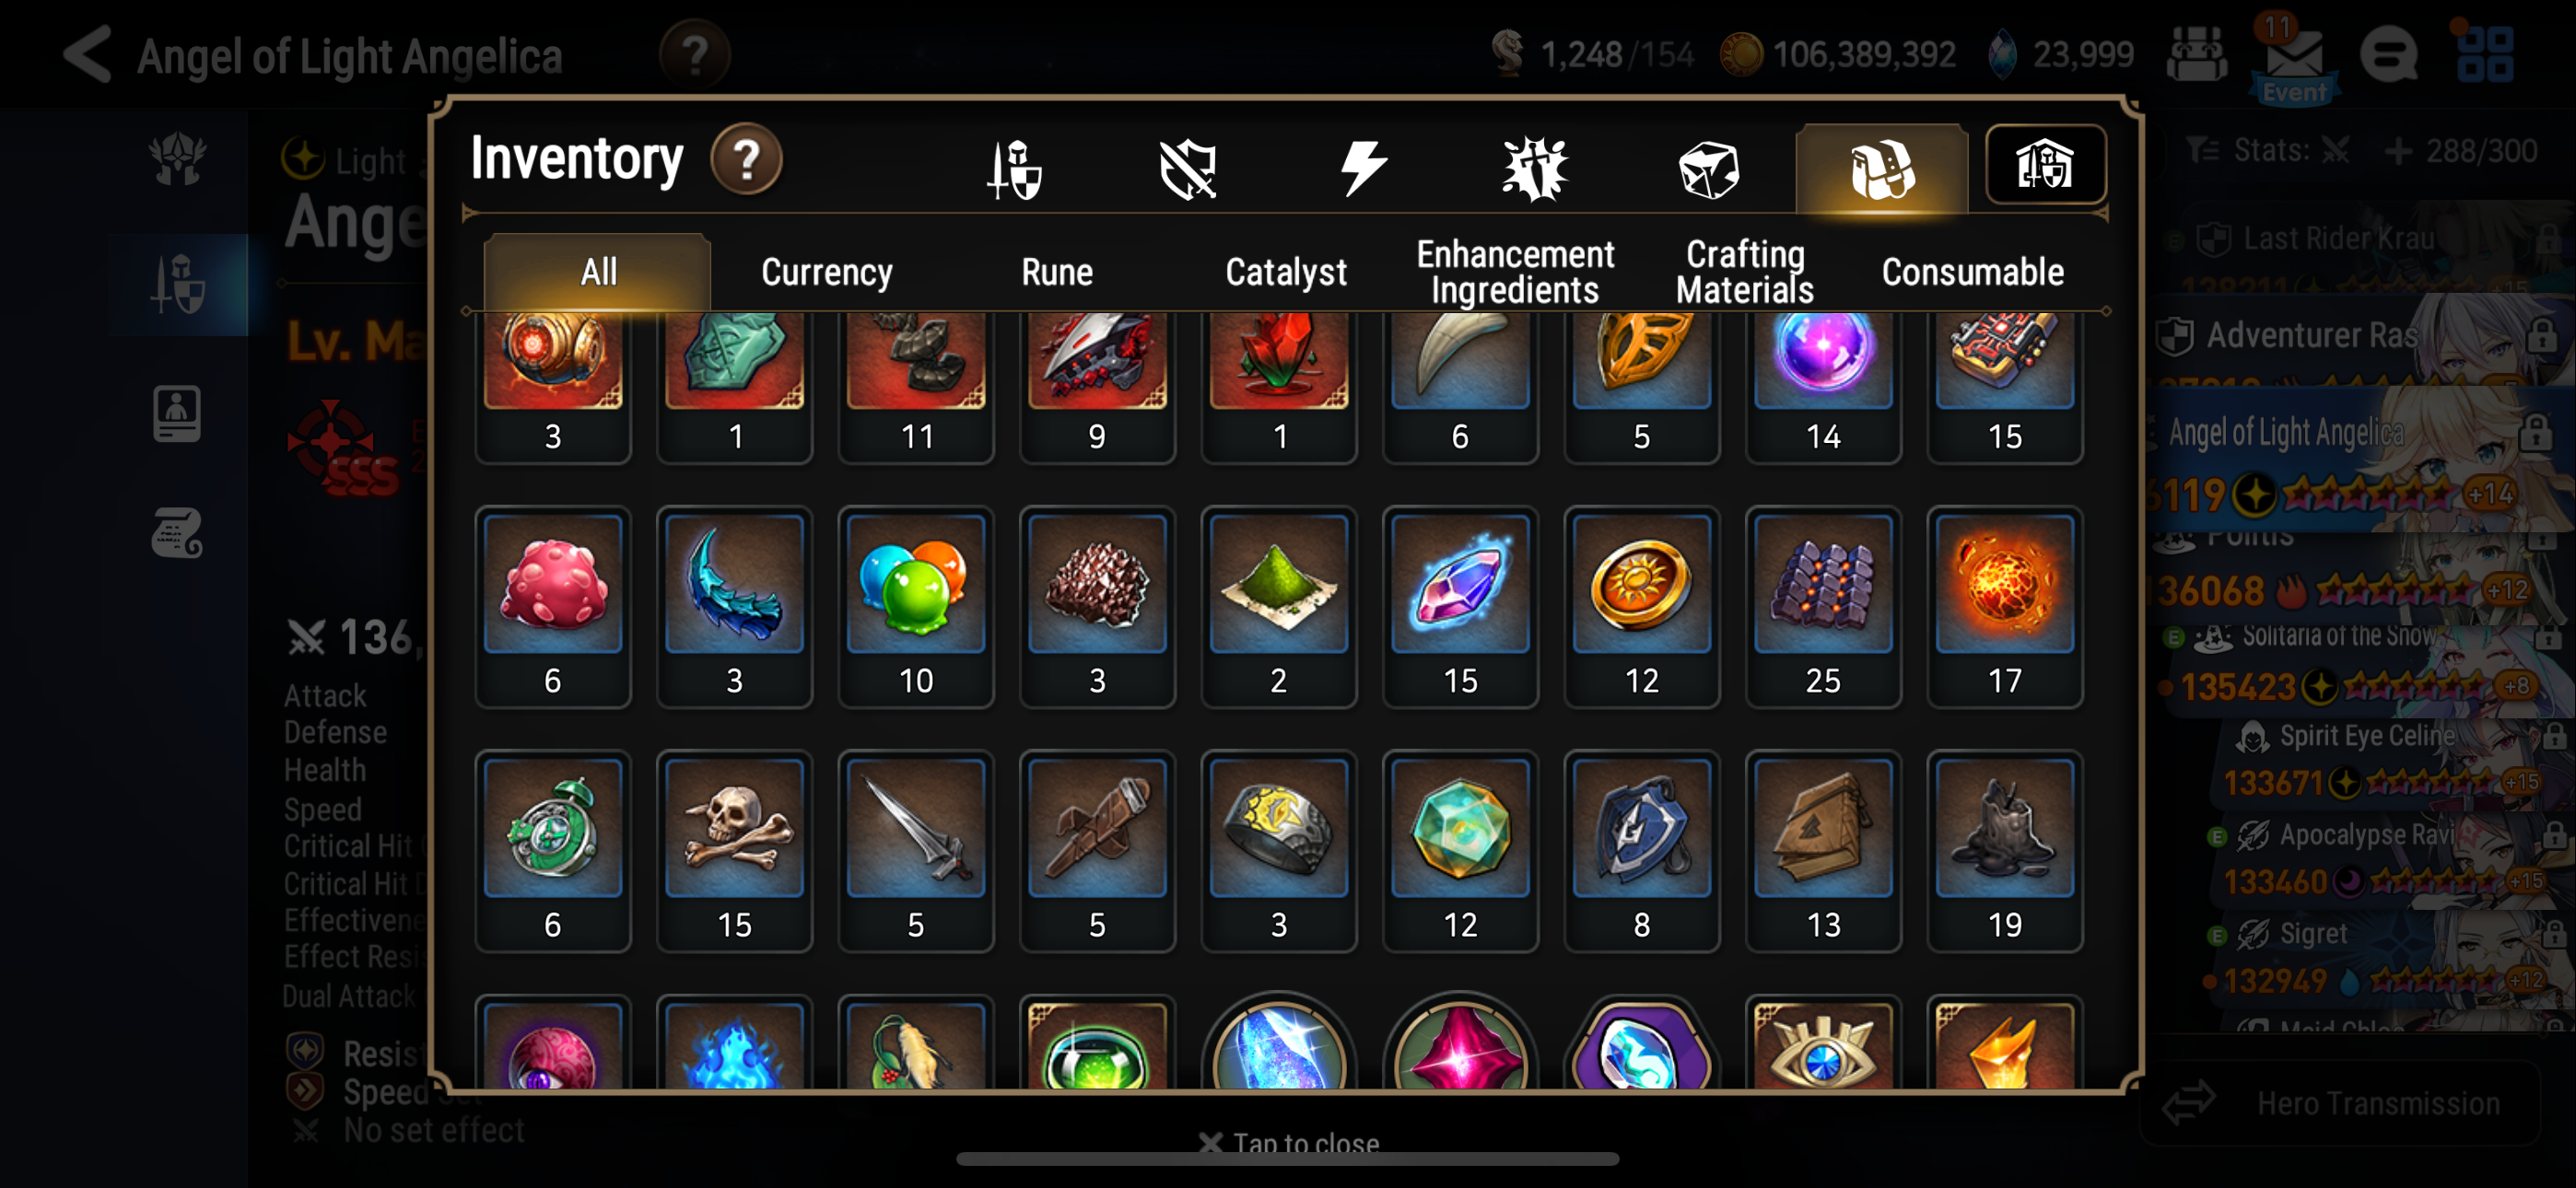Select the three colored slime orbs item
This screenshot has height=1188, width=2576.
pyautogui.click(x=915, y=606)
